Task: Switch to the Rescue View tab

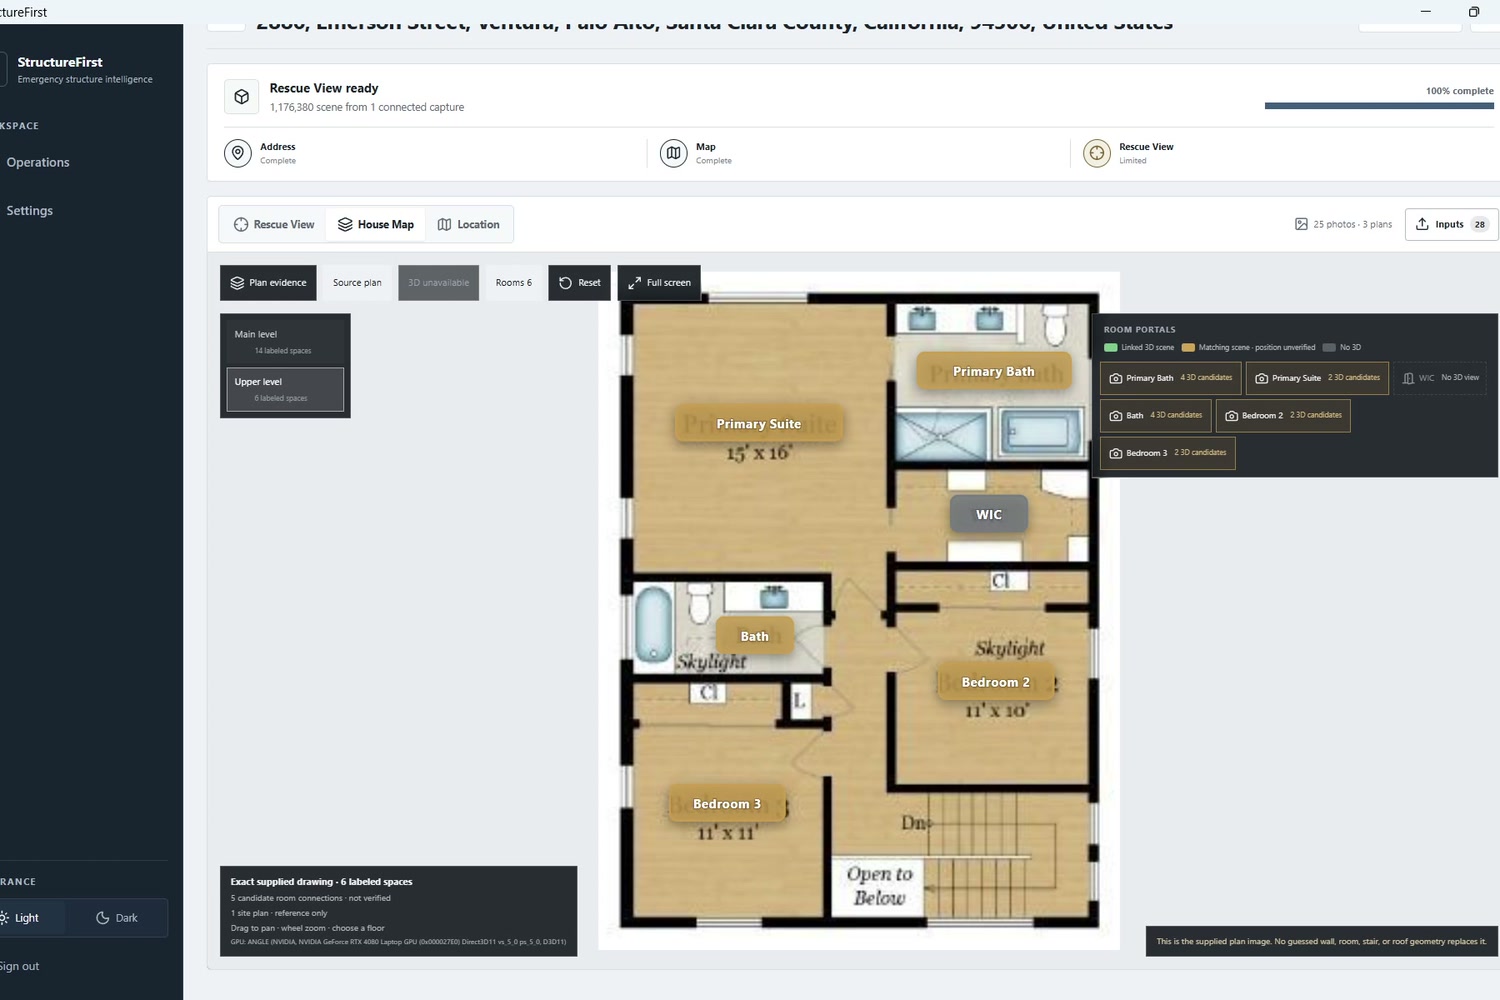Action: pos(274,225)
